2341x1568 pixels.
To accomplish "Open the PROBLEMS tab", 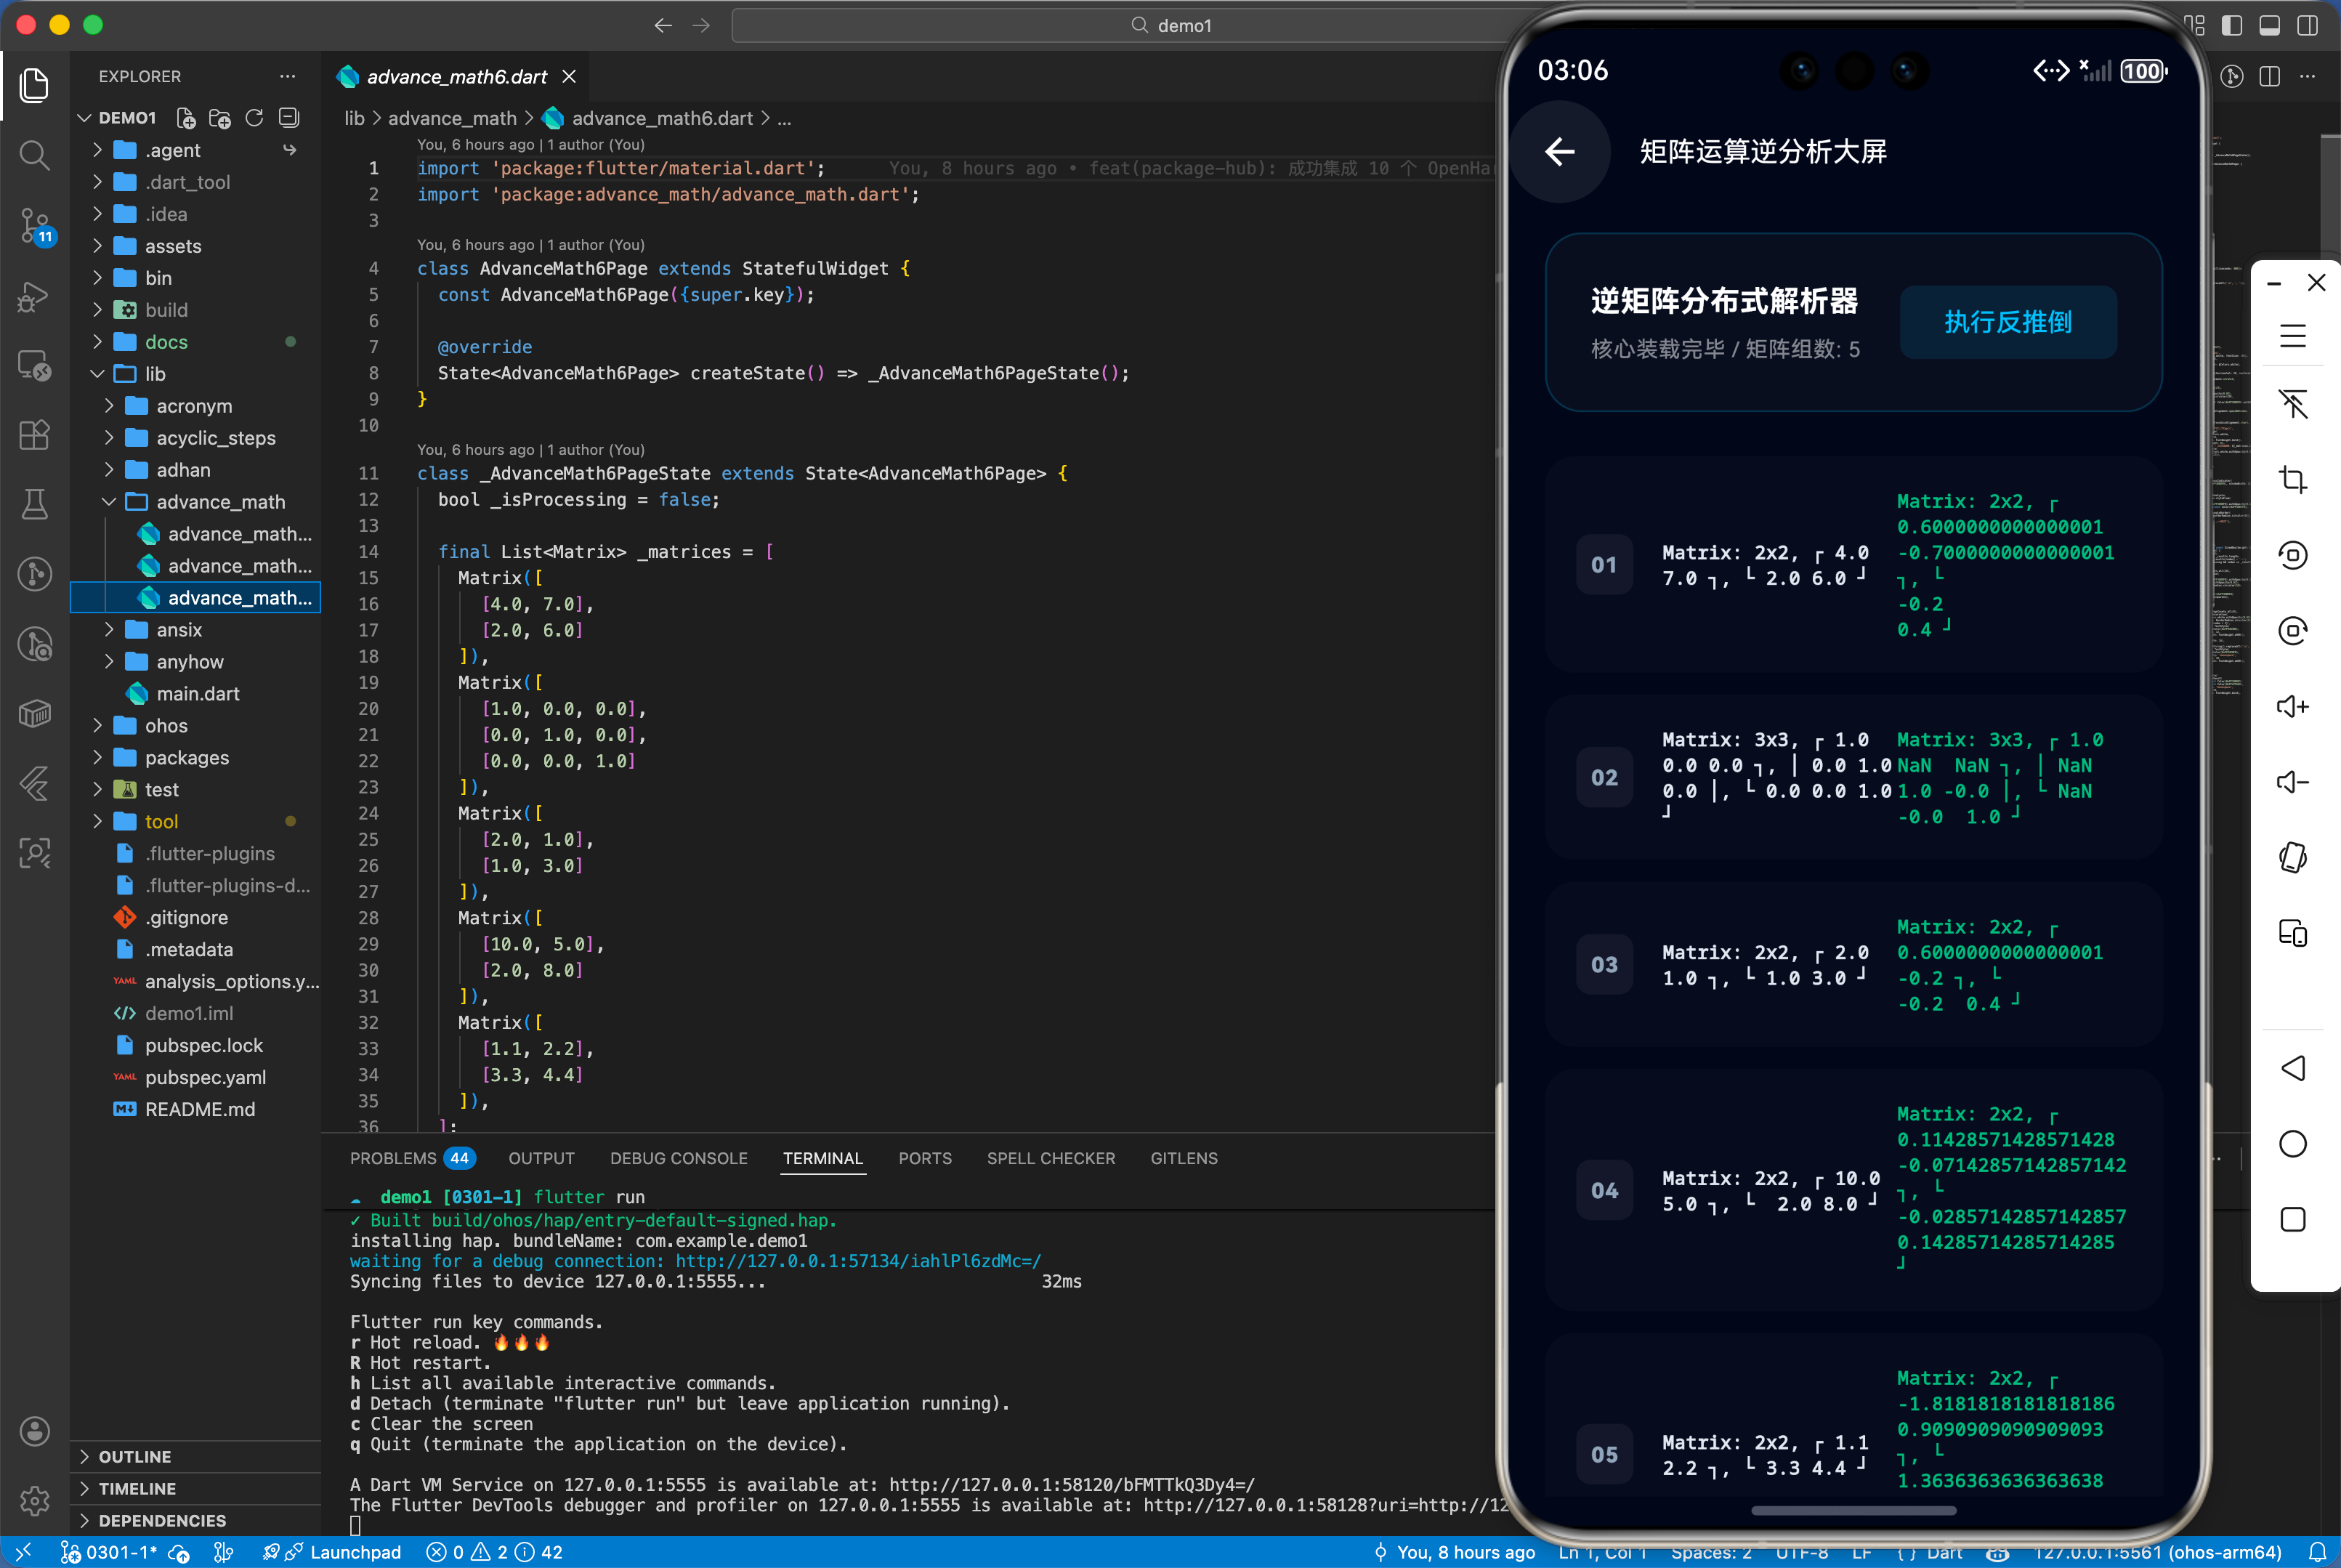I will [x=393, y=1158].
